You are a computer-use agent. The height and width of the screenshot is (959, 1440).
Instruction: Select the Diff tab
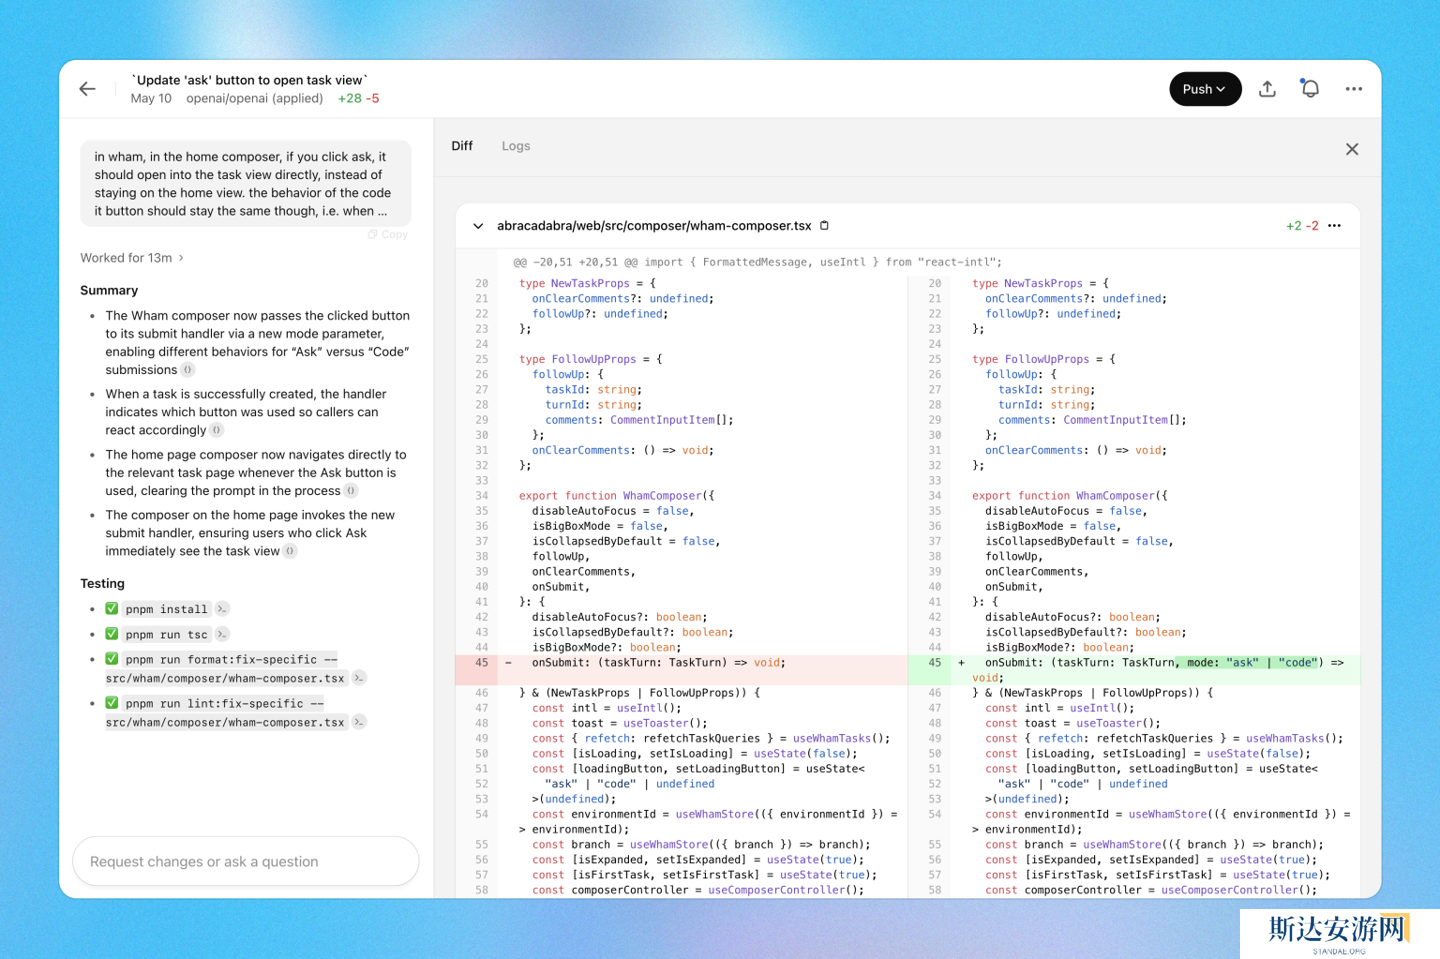(462, 146)
